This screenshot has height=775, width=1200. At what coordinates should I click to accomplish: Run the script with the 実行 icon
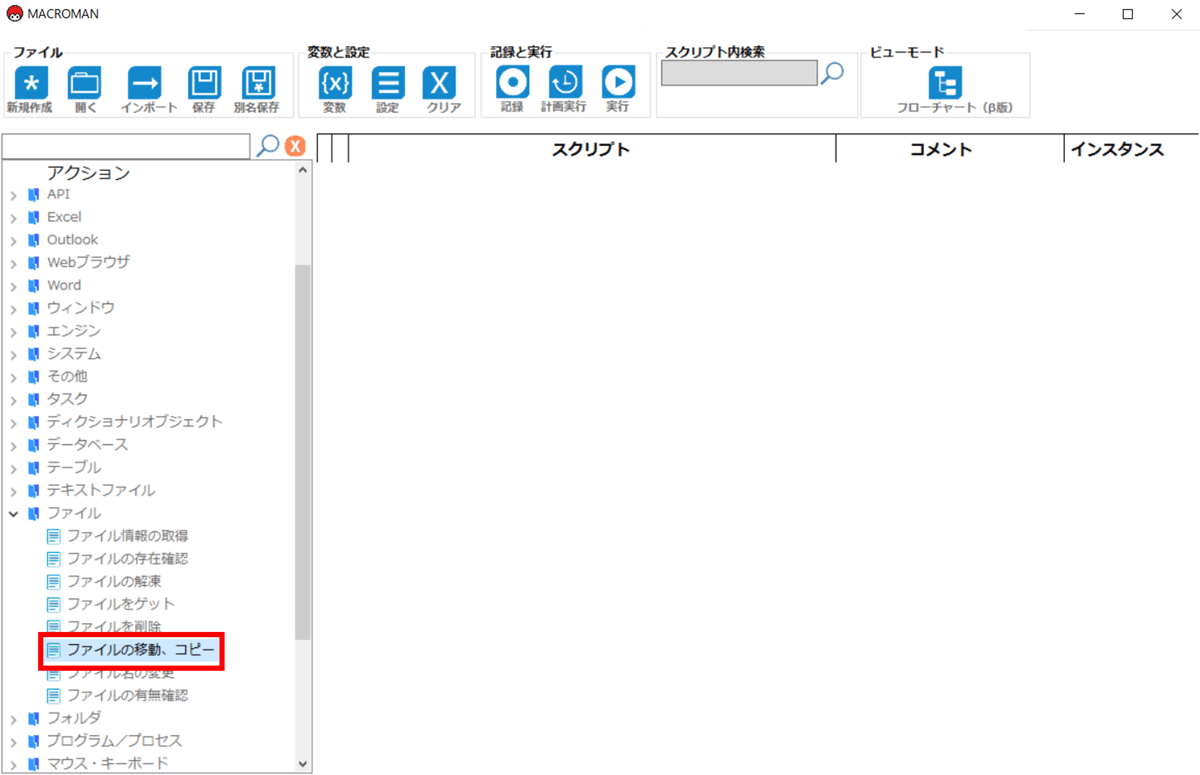click(x=618, y=82)
